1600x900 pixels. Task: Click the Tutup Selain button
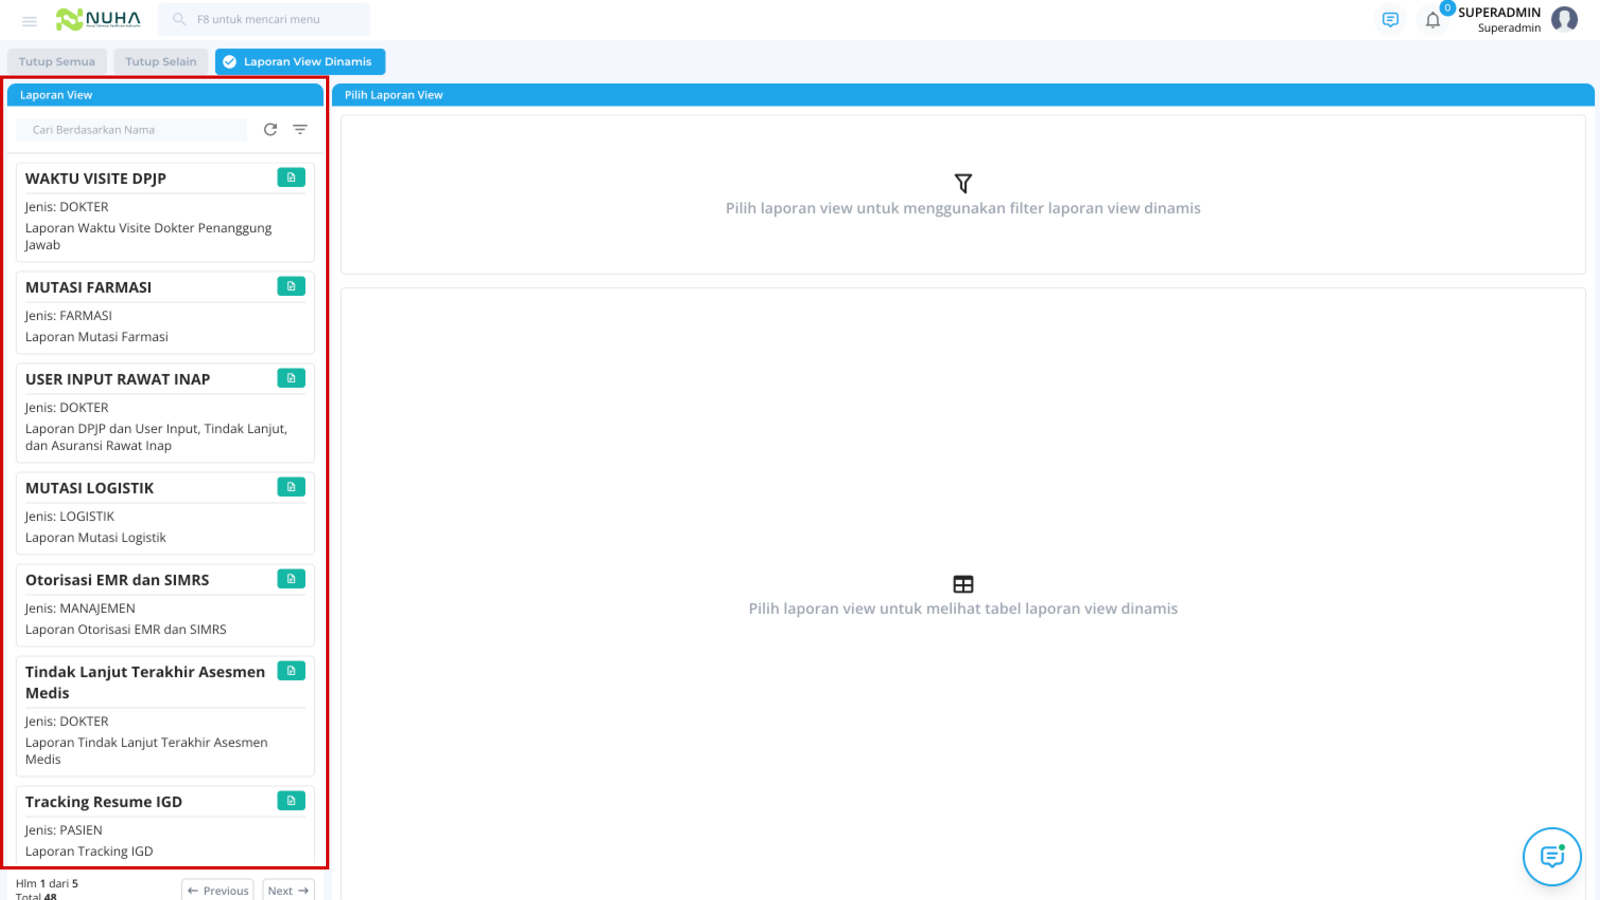tap(161, 62)
